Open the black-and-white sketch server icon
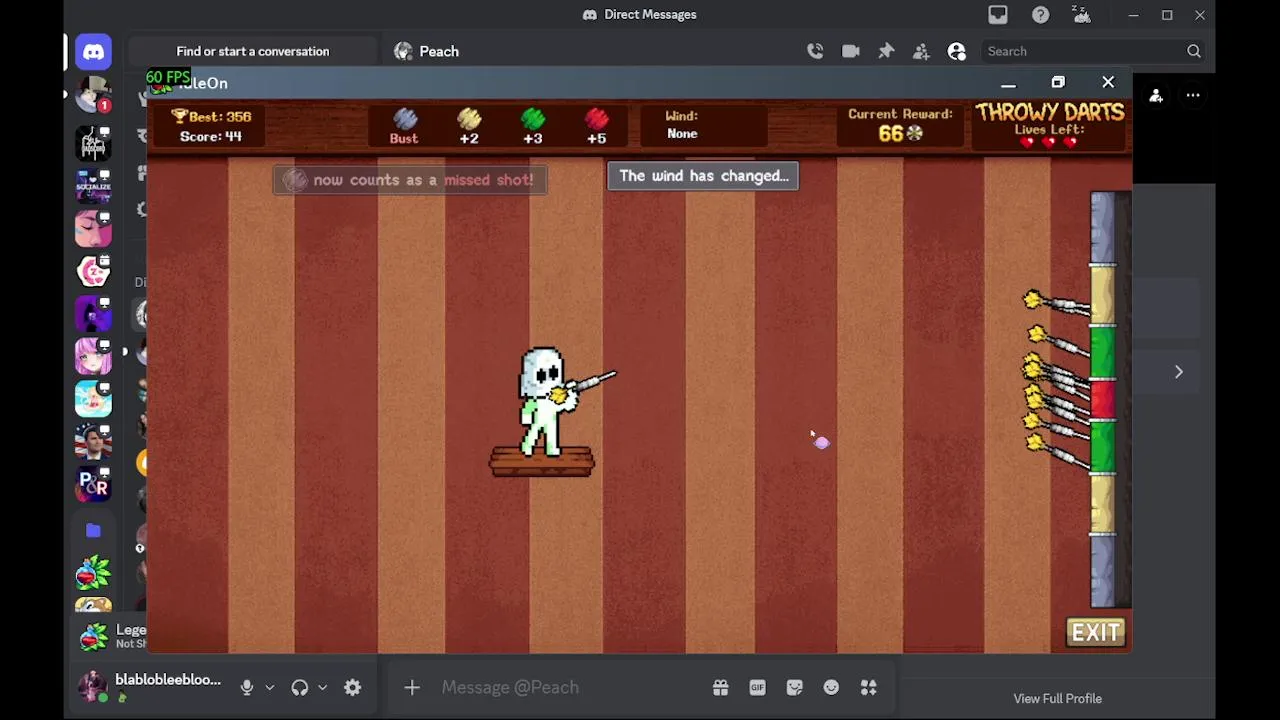1280x720 pixels. (x=93, y=143)
